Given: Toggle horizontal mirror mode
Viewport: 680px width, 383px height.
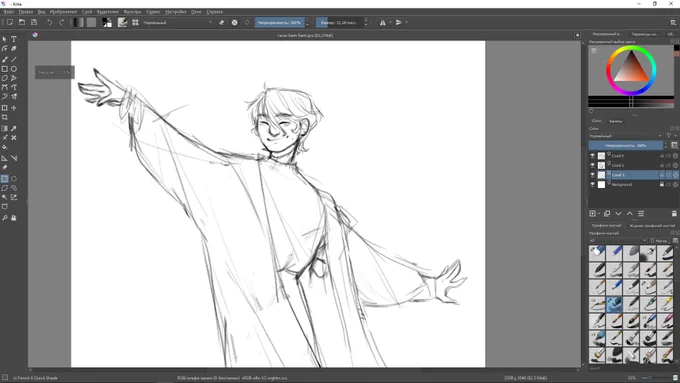Looking at the screenshot, I should pyautogui.click(x=383, y=22).
